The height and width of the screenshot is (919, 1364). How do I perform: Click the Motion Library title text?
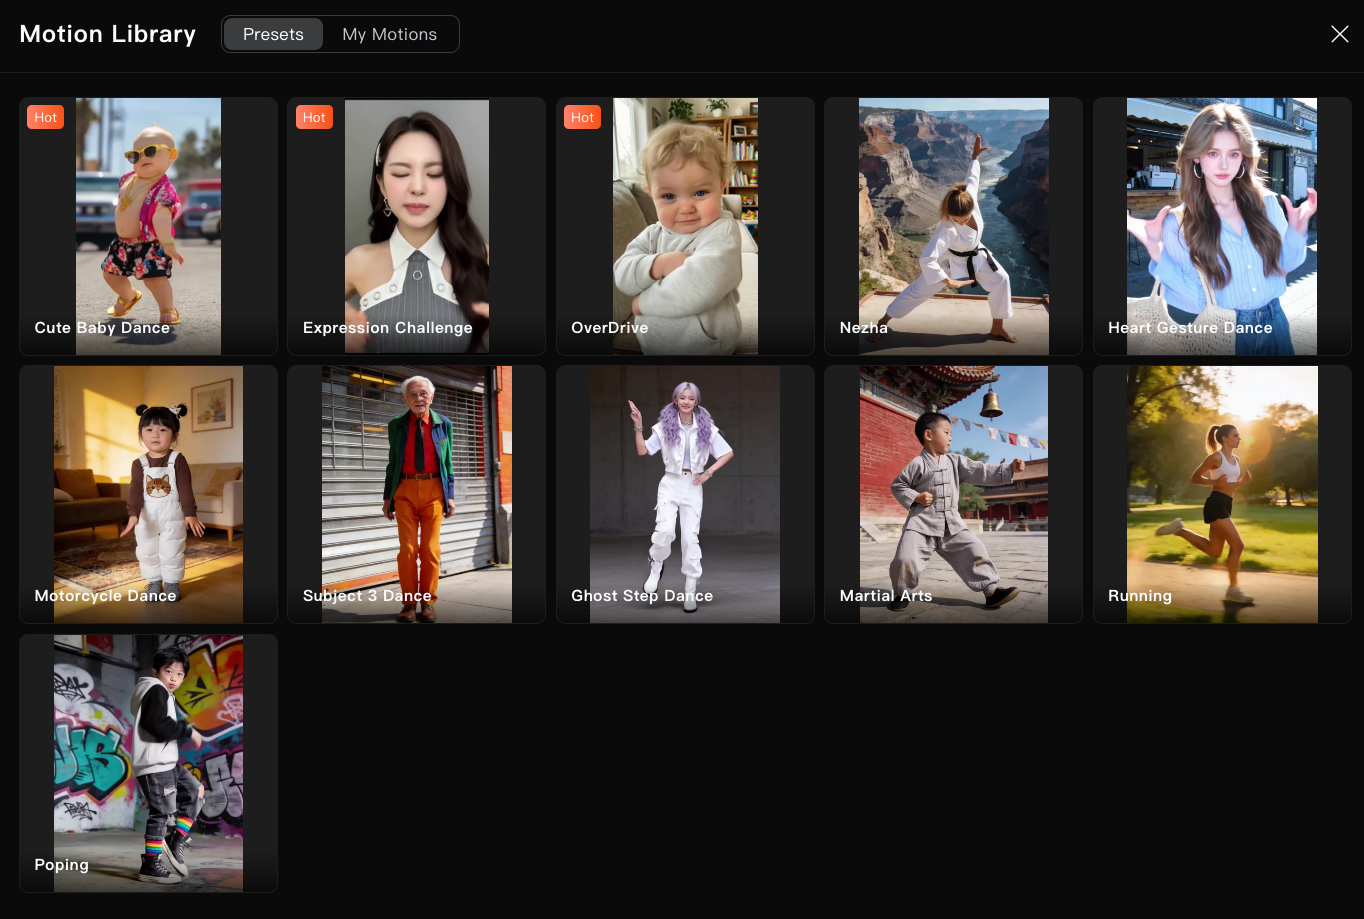click(107, 33)
